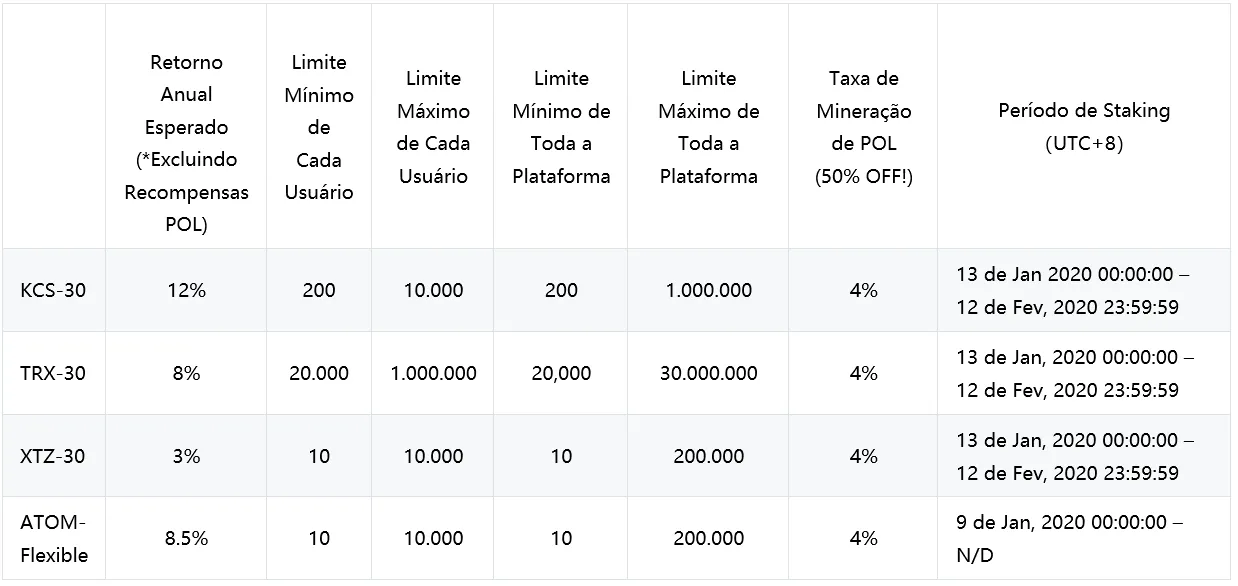Select the 3% return cell for XTZ-30
Screen dimensions: 1238x586
click(x=186, y=456)
